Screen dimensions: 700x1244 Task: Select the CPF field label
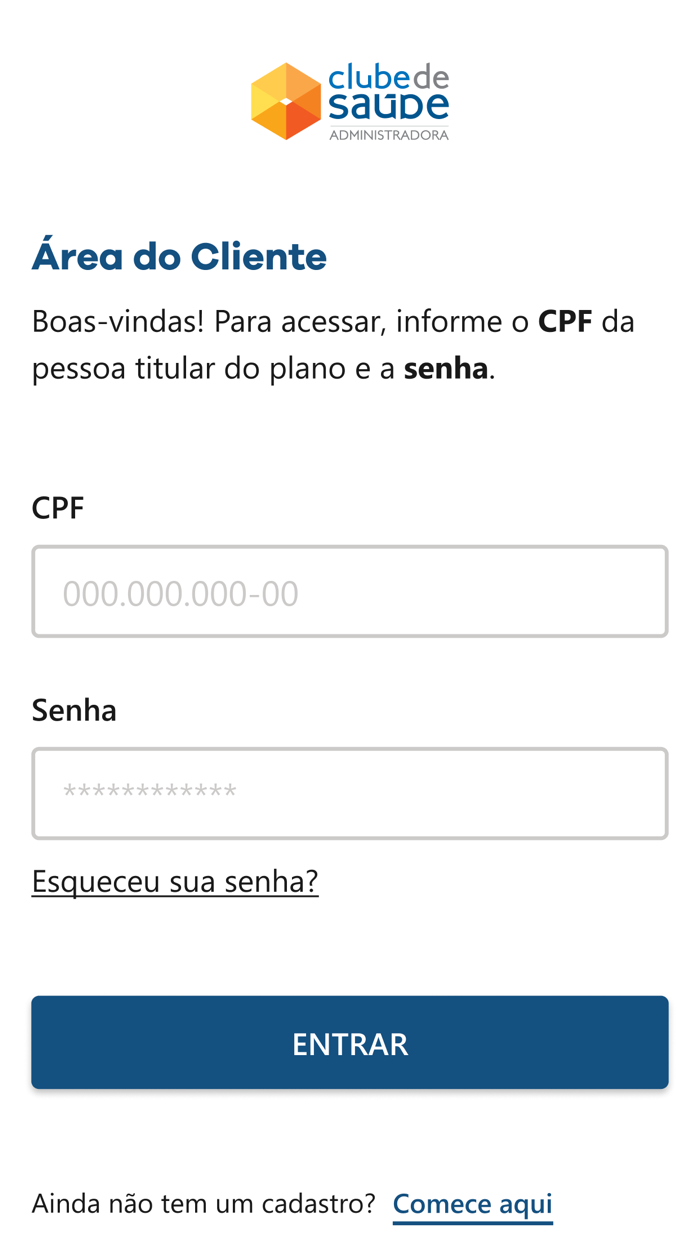57,508
